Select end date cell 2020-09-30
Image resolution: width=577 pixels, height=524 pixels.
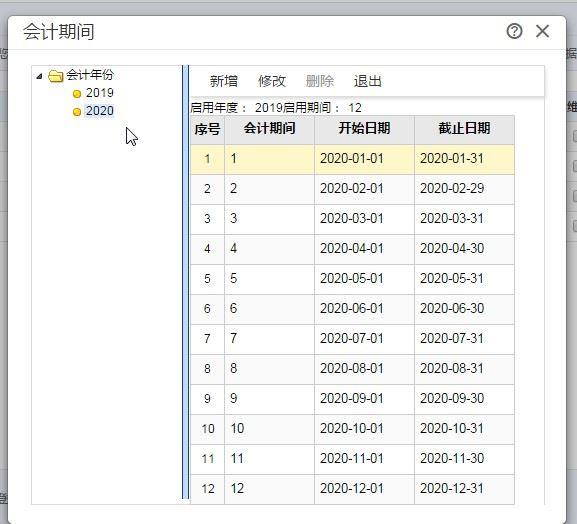coord(464,399)
